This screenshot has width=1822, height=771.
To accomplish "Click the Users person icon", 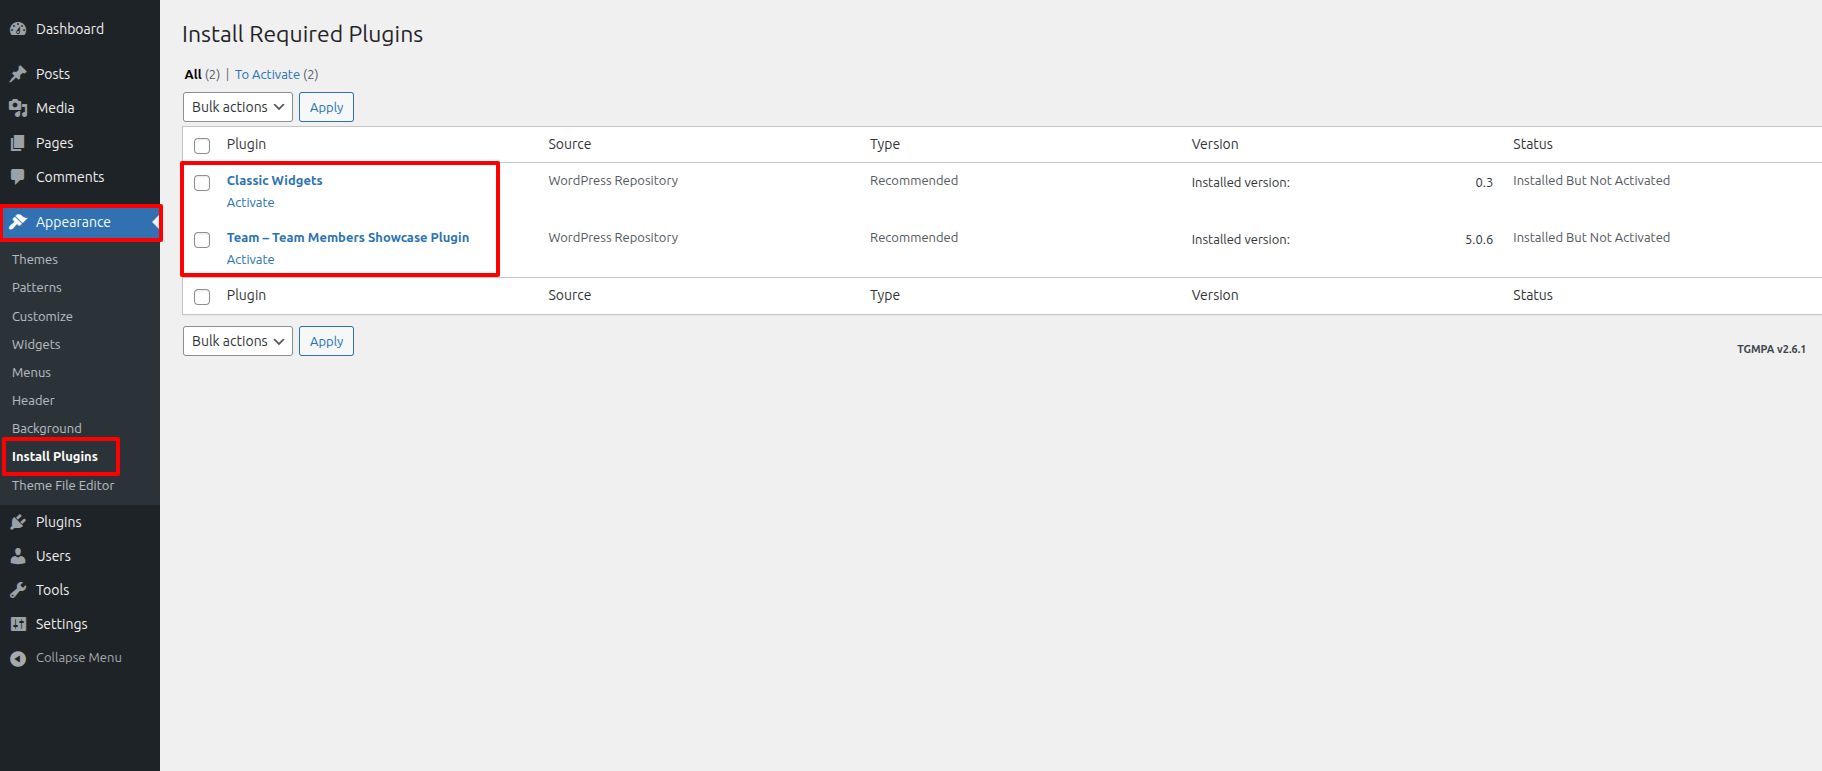I will [18, 556].
